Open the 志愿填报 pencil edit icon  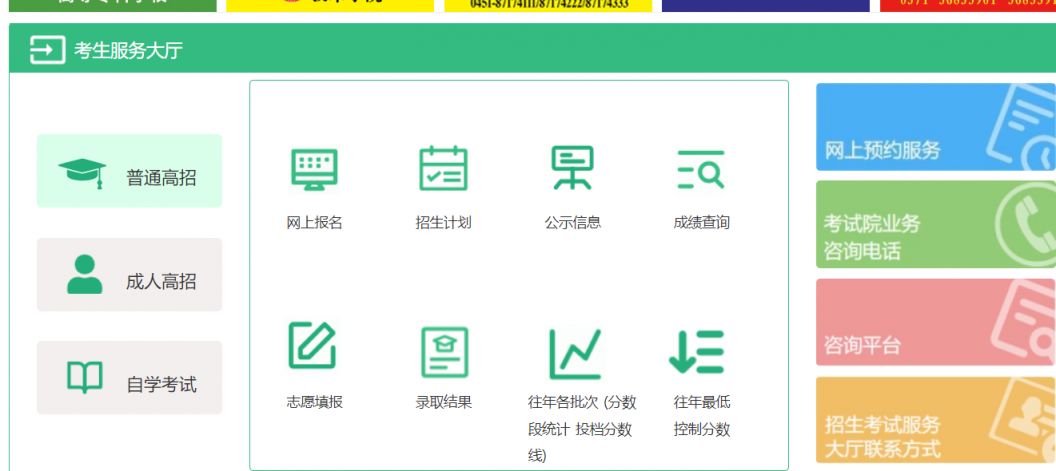pos(312,345)
